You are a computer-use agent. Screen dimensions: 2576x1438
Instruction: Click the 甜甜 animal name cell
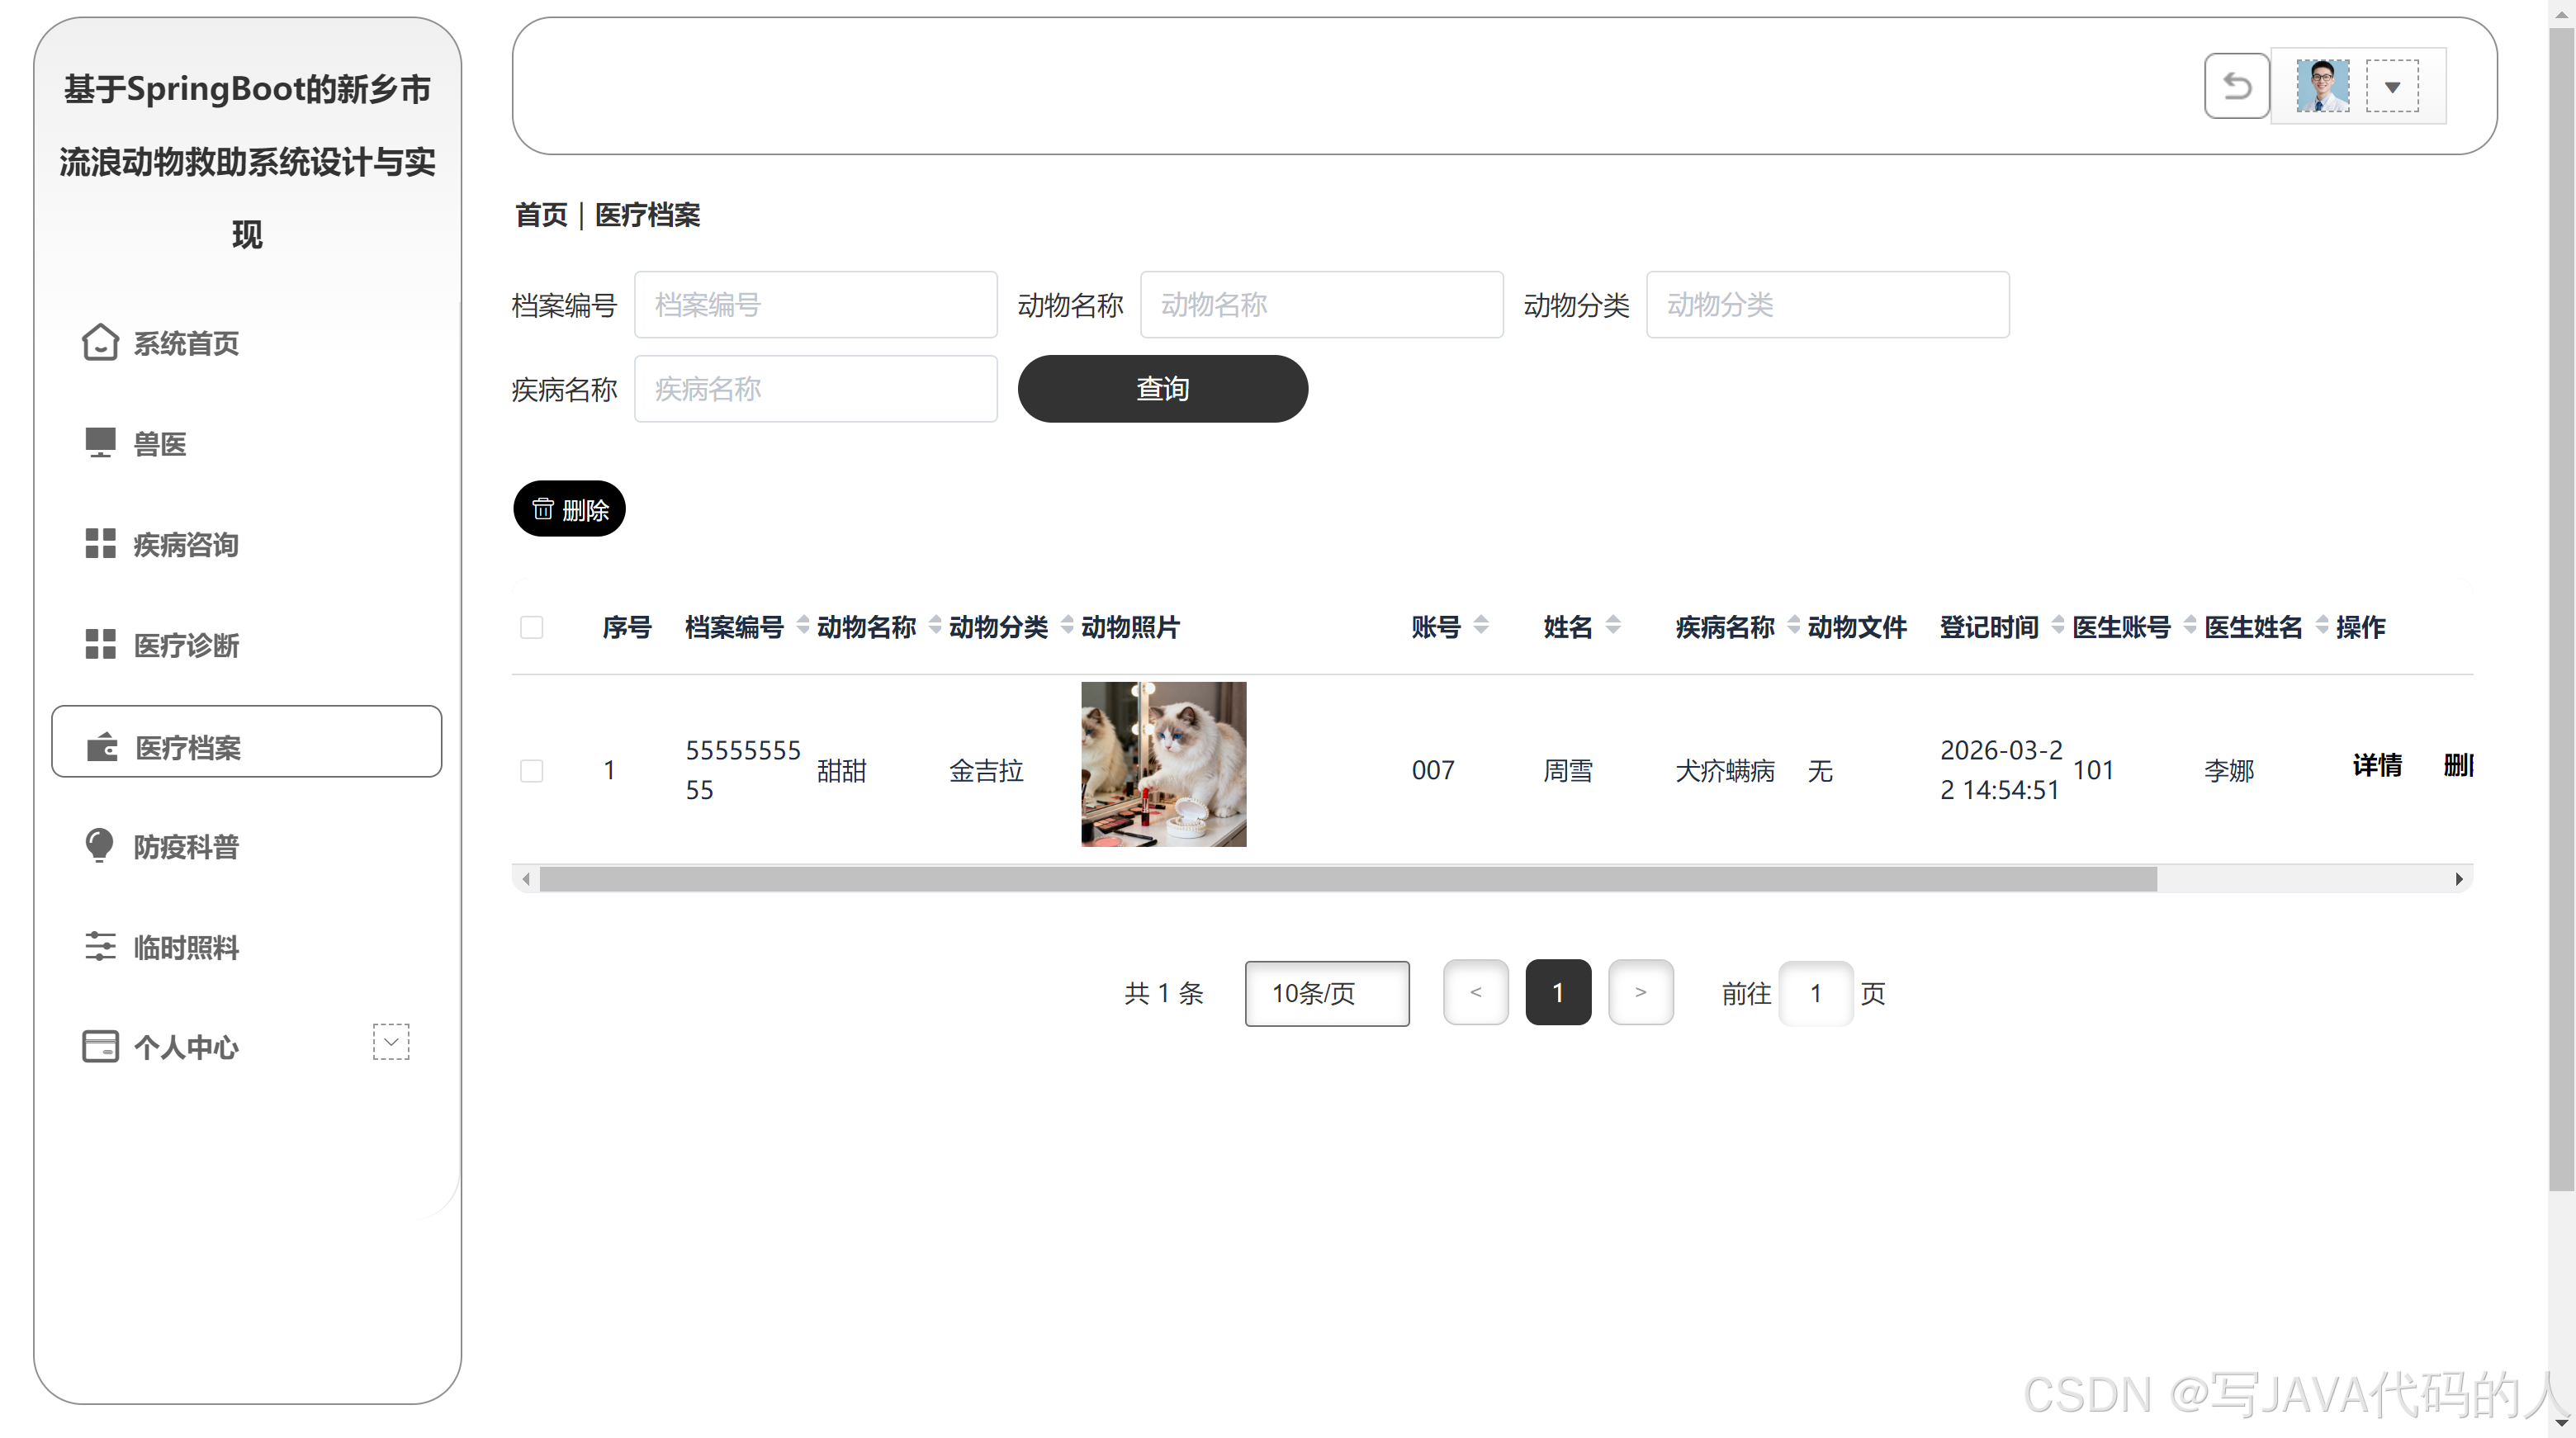click(841, 770)
